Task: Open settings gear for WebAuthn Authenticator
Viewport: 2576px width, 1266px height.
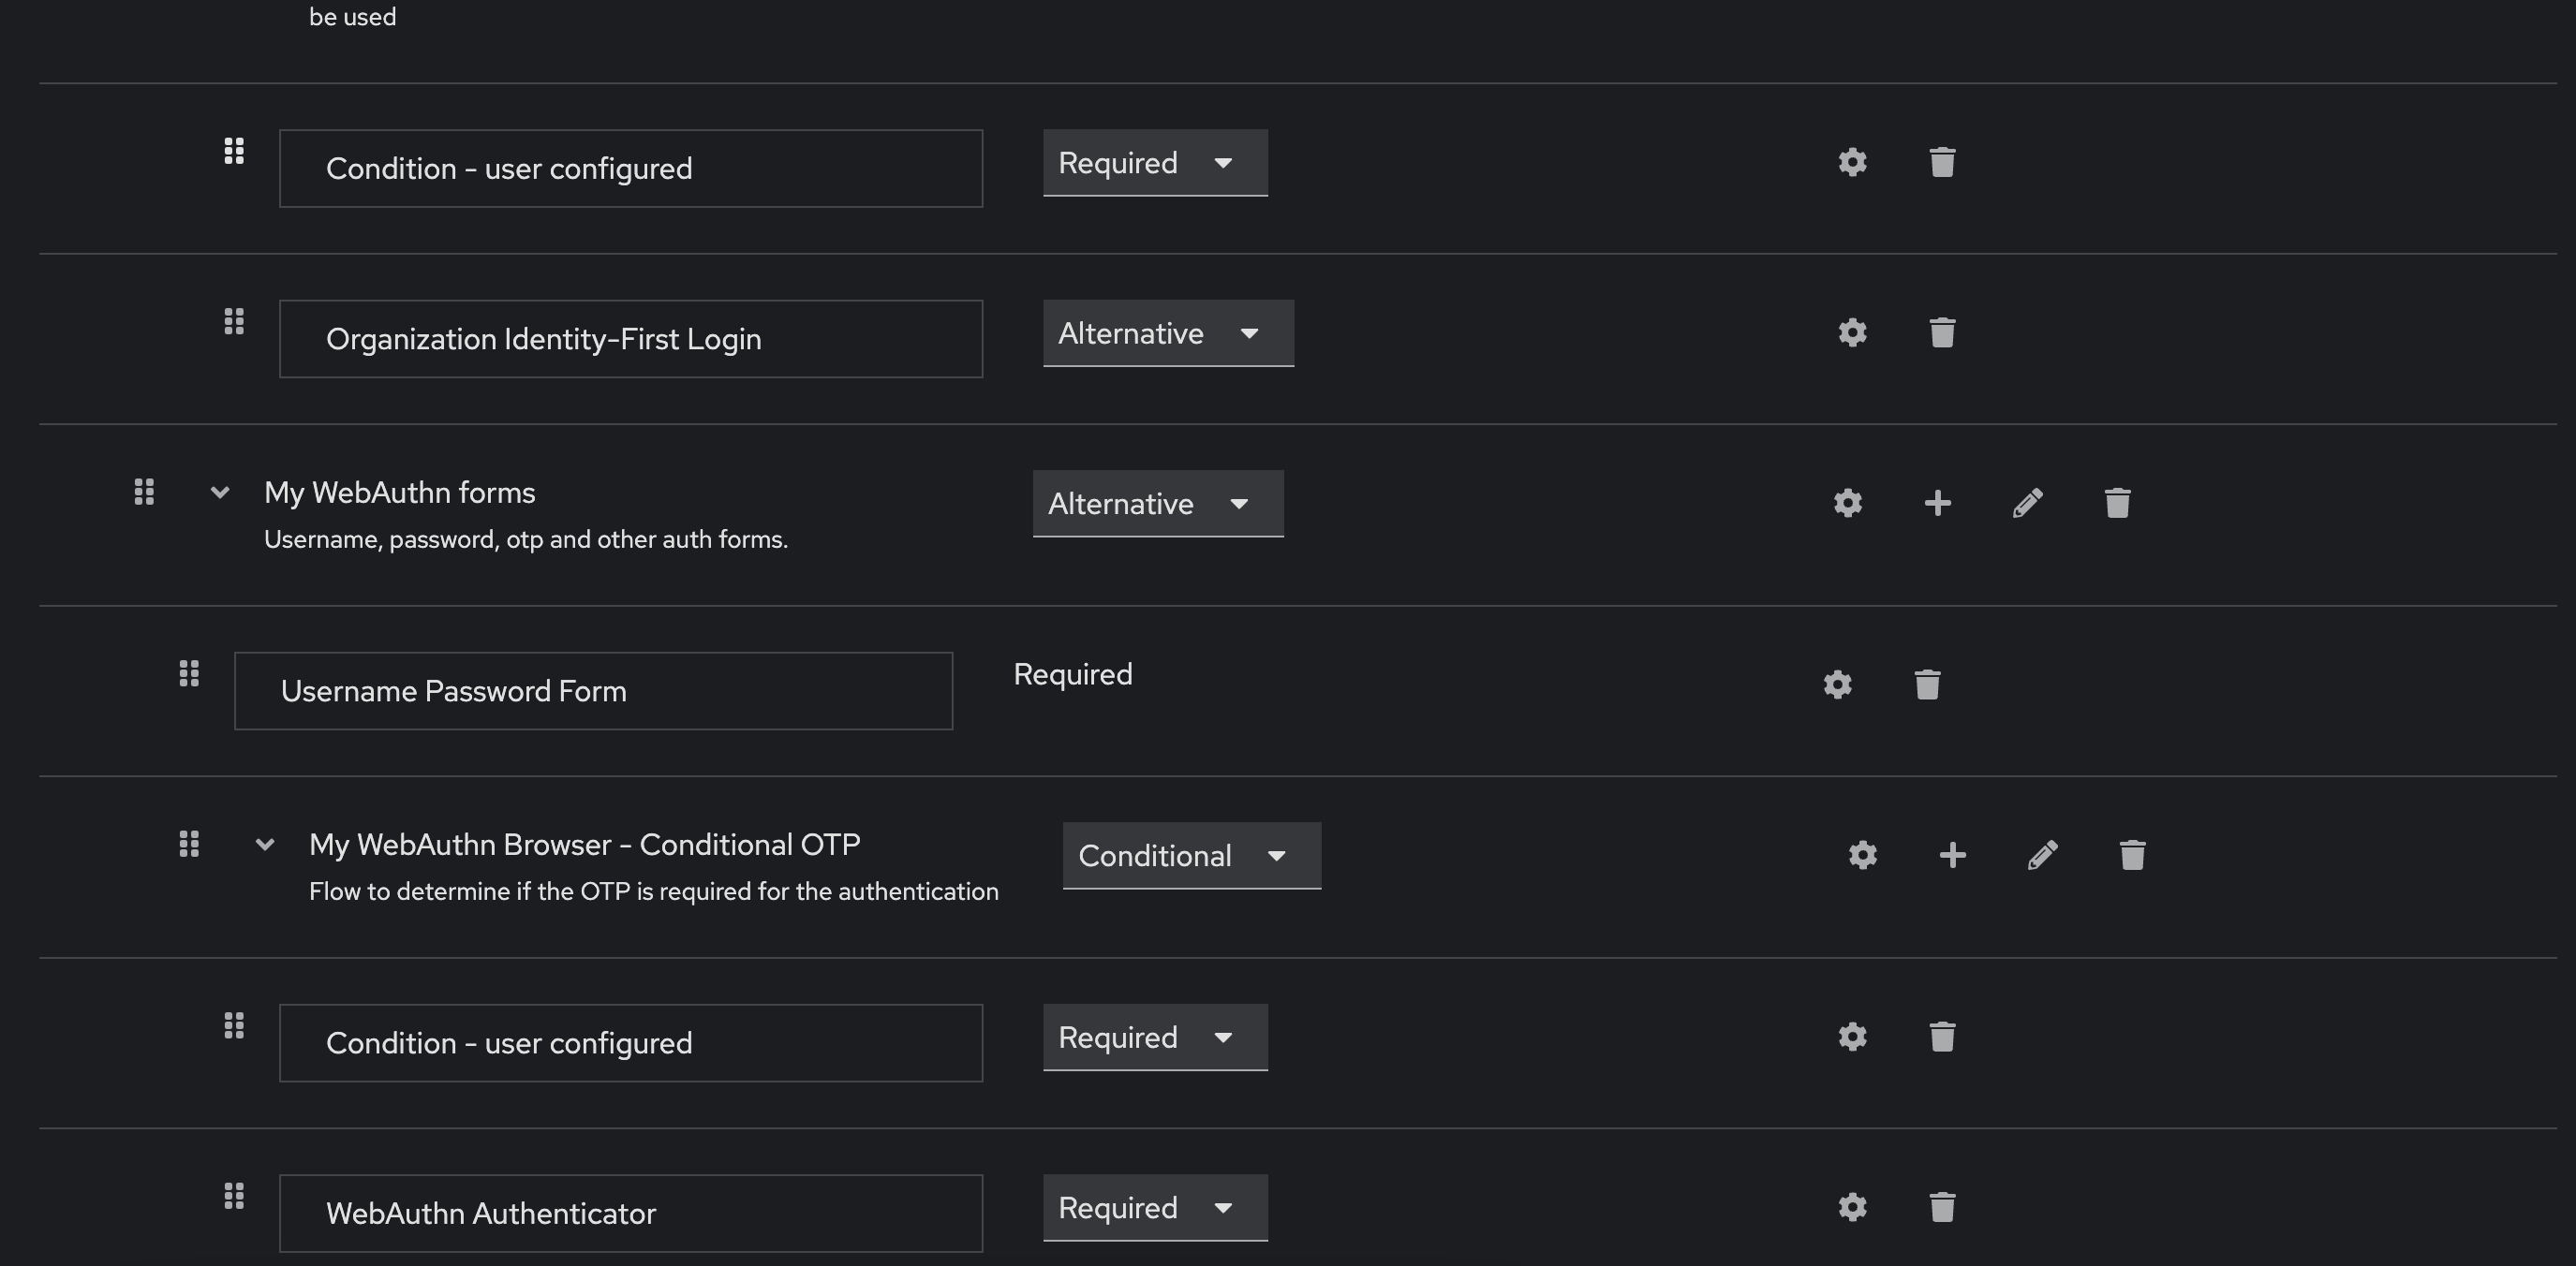Action: coord(1852,1207)
